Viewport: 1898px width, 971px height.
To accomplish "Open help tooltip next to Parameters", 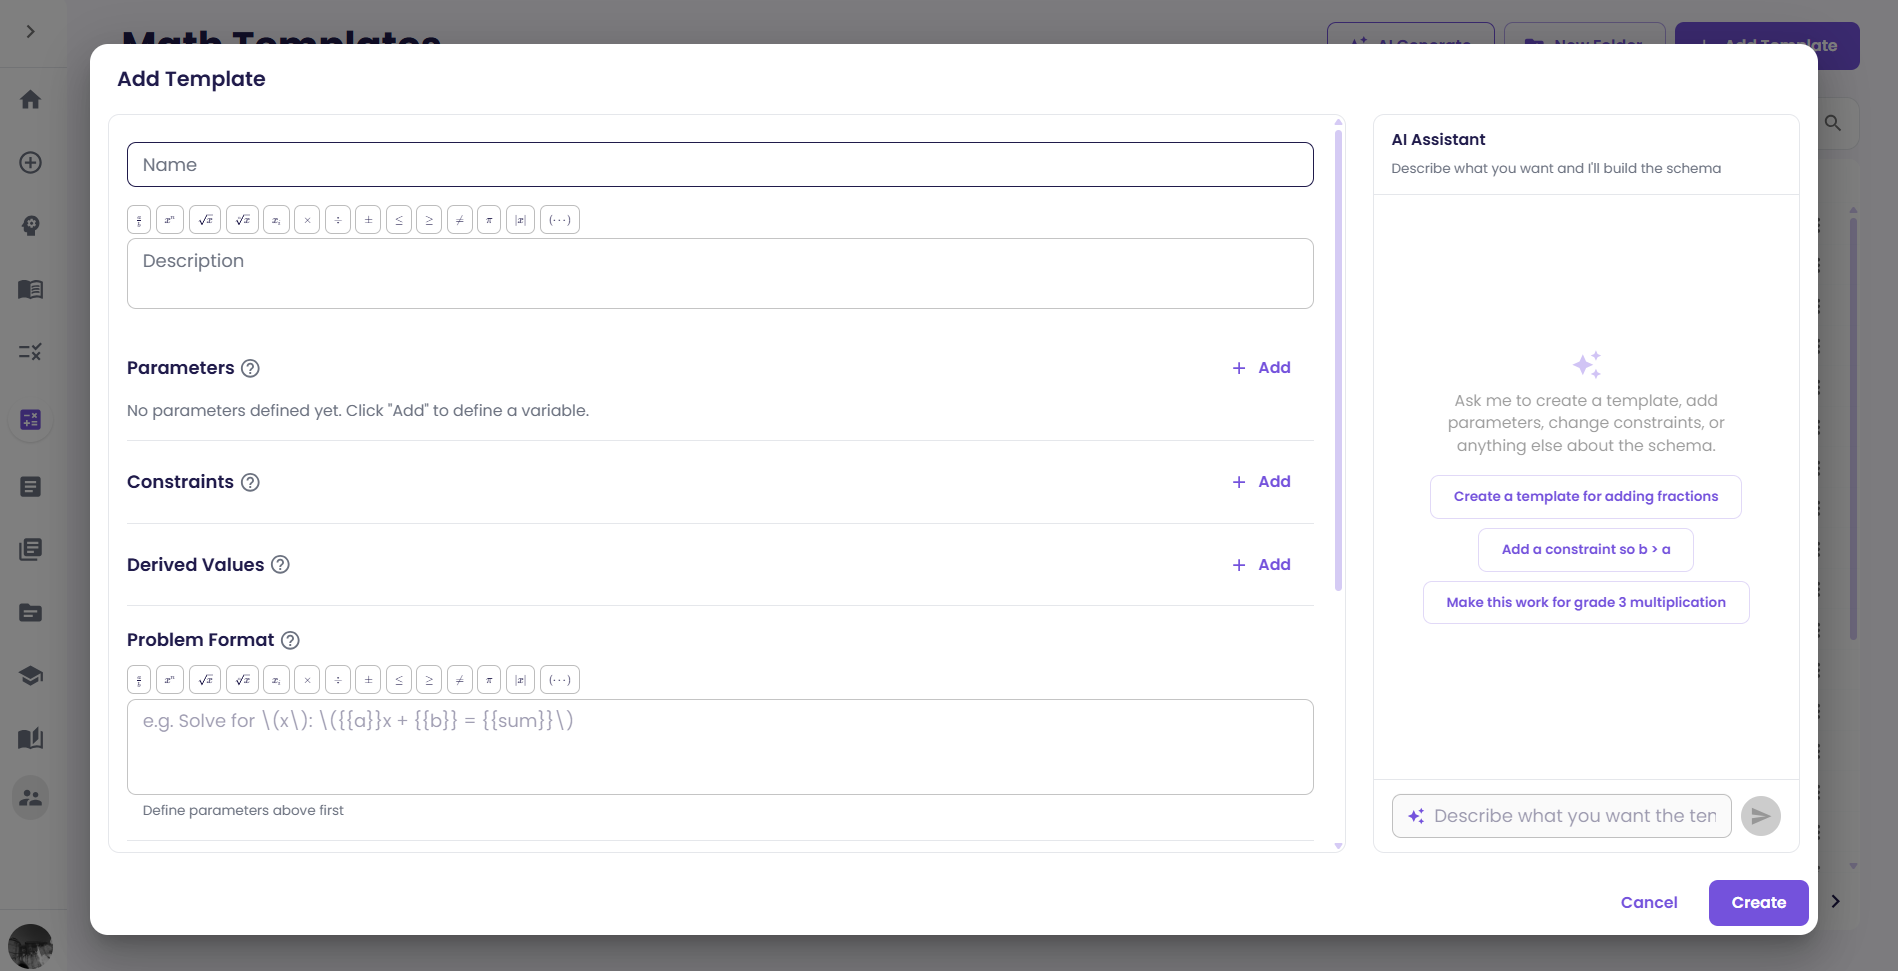I will tap(251, 368).
